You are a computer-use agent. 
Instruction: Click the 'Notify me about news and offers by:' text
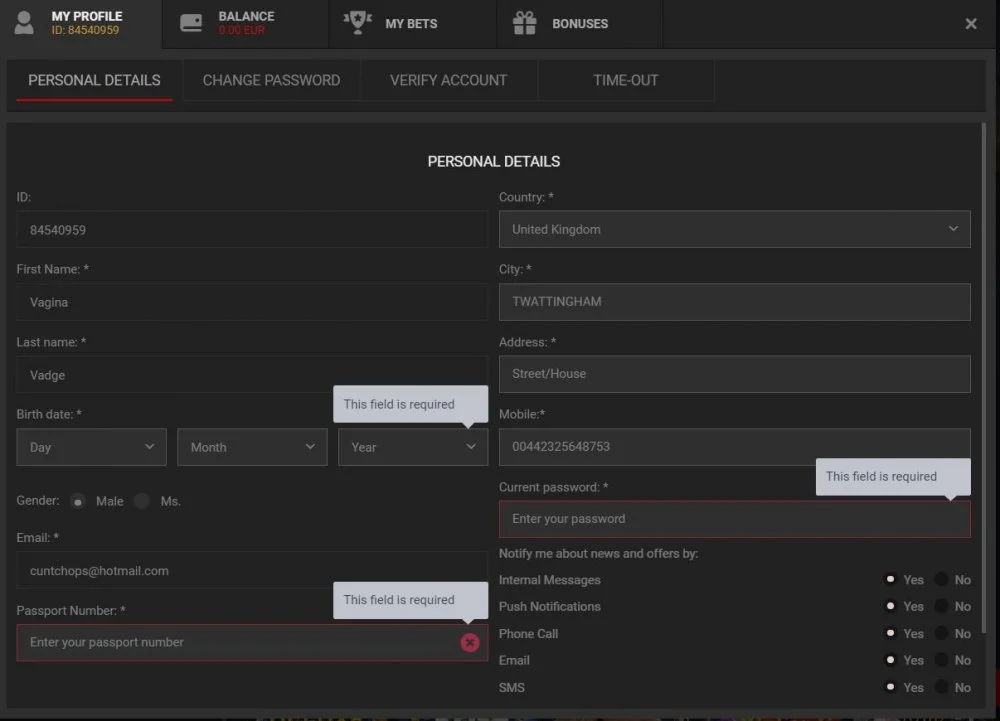598,553
